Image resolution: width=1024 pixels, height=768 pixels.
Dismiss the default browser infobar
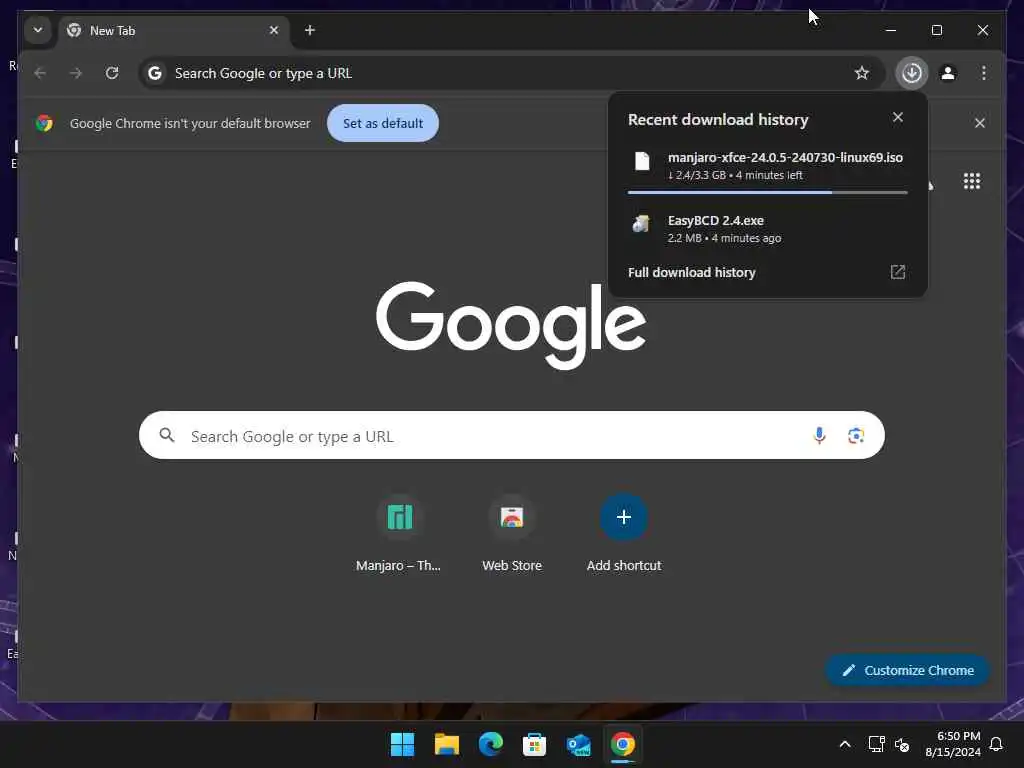click(980, 123)
